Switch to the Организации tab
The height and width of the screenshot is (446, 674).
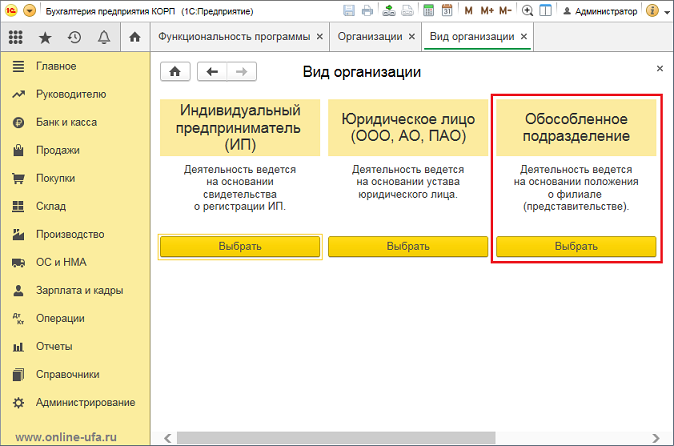click(370, 37)
